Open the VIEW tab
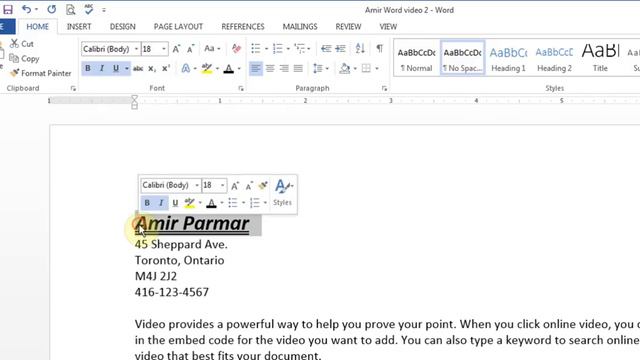Screen dimensions: 640x360 pyautogui.click(x=388, y=27)
